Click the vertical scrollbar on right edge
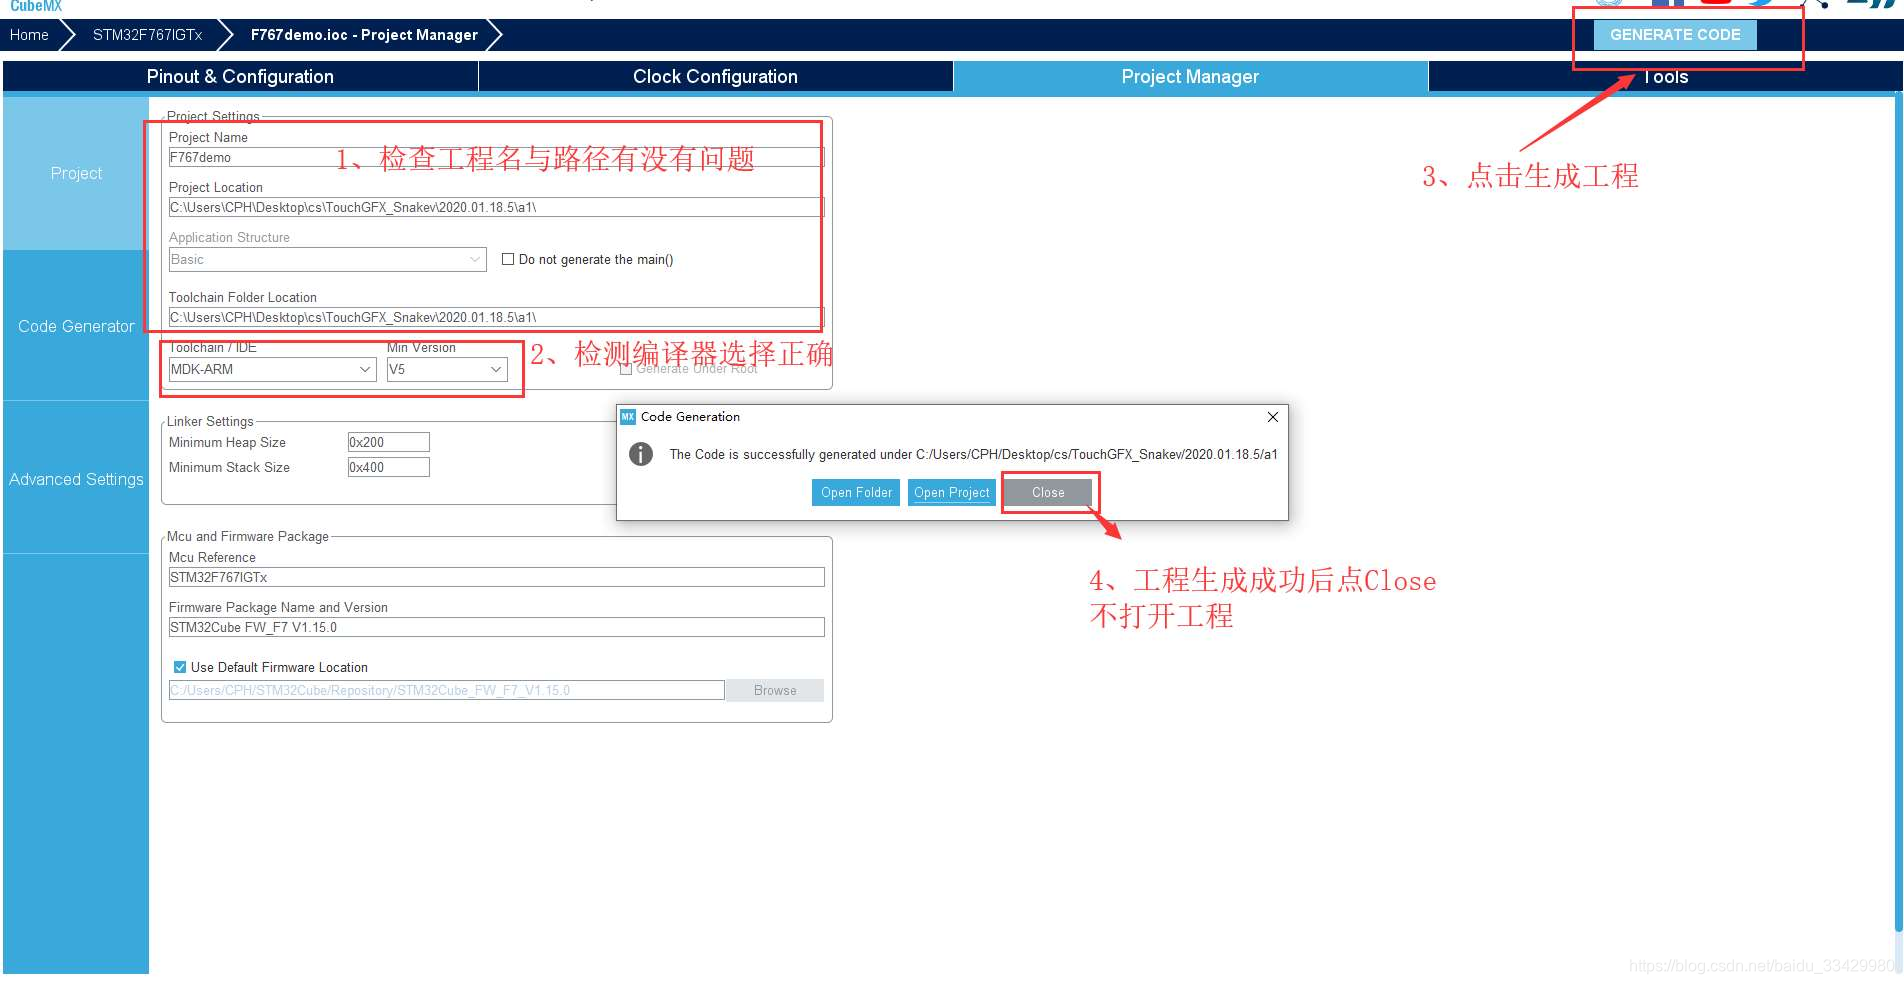Viewport: 1904px width, 984px height. [1898, 515]
